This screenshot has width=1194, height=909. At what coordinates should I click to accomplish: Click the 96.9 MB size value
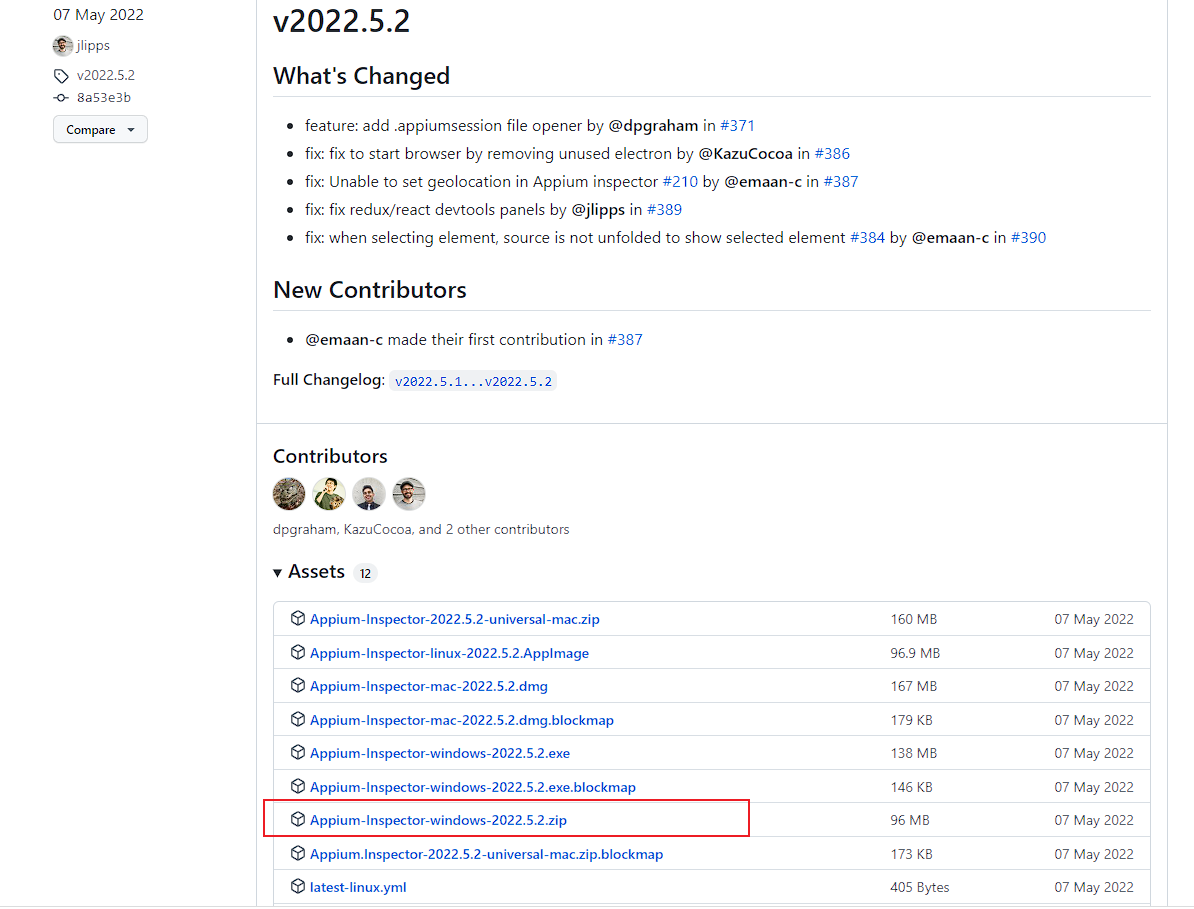915,653
